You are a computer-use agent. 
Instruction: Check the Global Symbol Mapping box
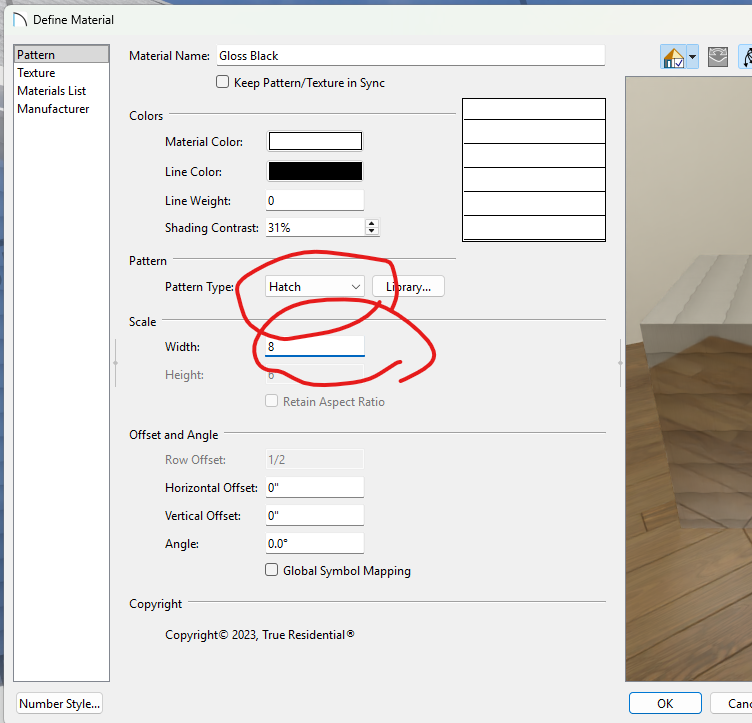click(271, 570)
